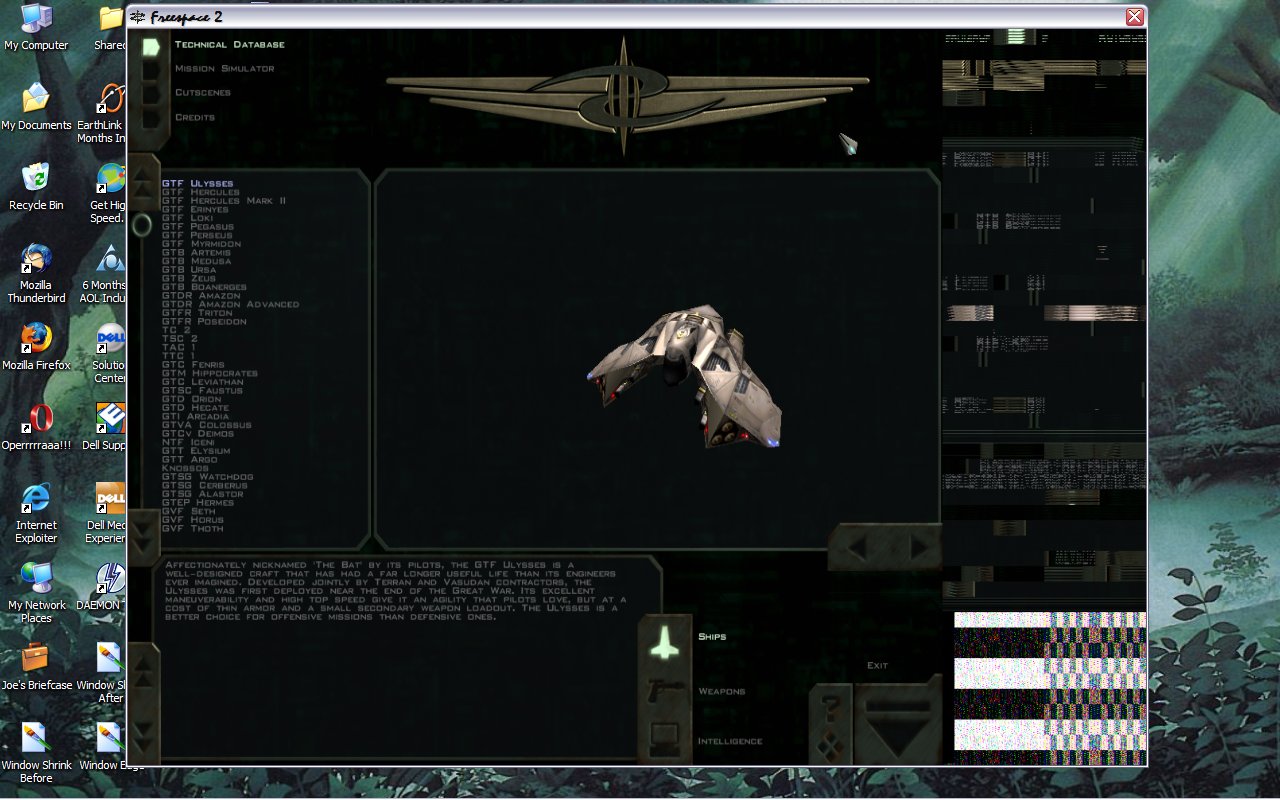Open the My Documents desktop folder
The image size is (1280, 800).
coord(36,106)
